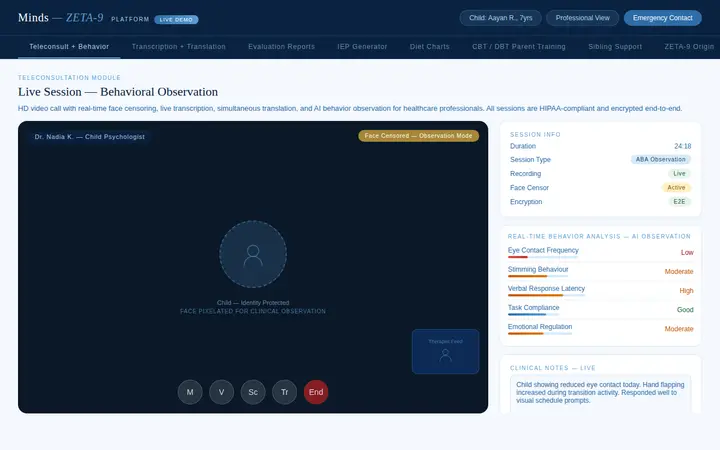Click the High verbal latency rating
The height and width of the screenshot is (450, 720).
pos(686,291)
